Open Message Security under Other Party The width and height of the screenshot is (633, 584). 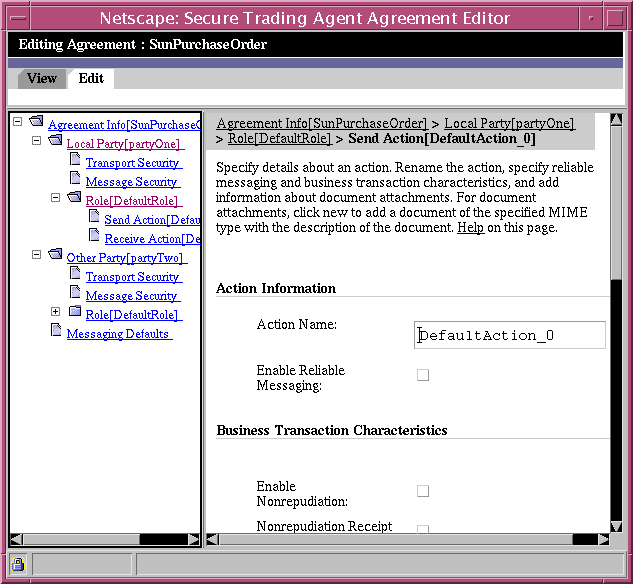(x=133, y=295)
